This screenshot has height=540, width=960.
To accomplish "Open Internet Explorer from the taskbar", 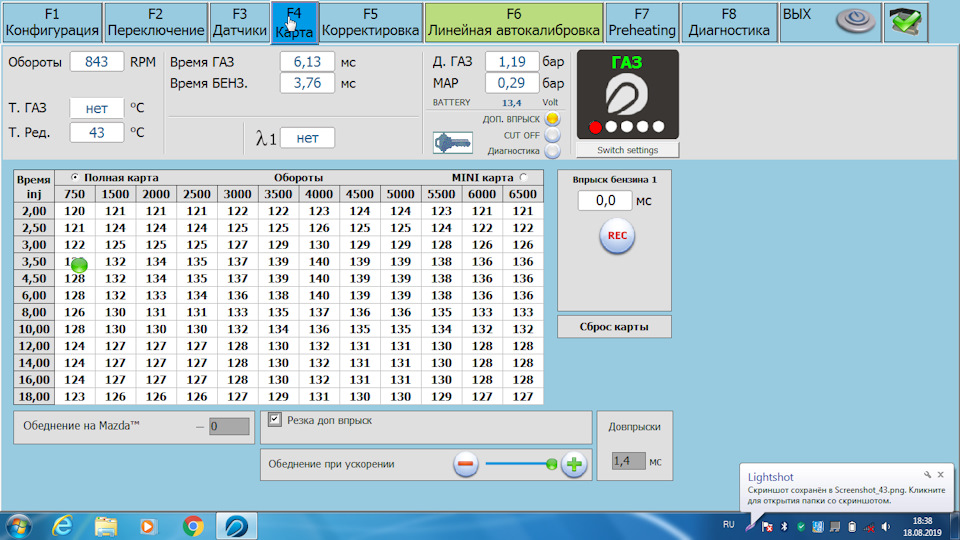I will [x=62, y=525].
